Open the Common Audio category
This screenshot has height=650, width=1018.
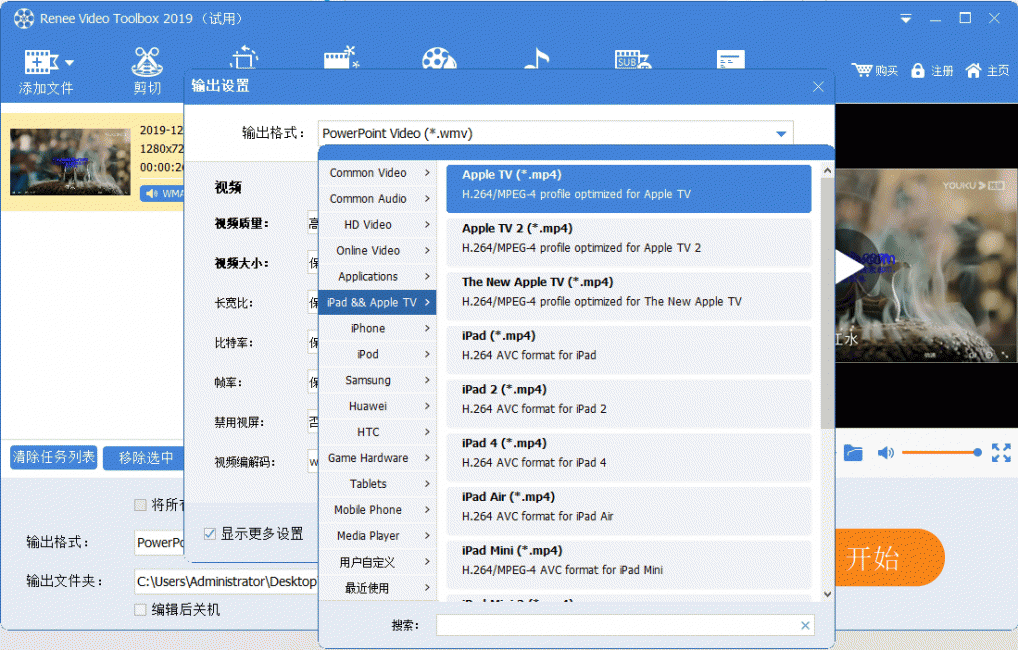[x=377, y=199]
